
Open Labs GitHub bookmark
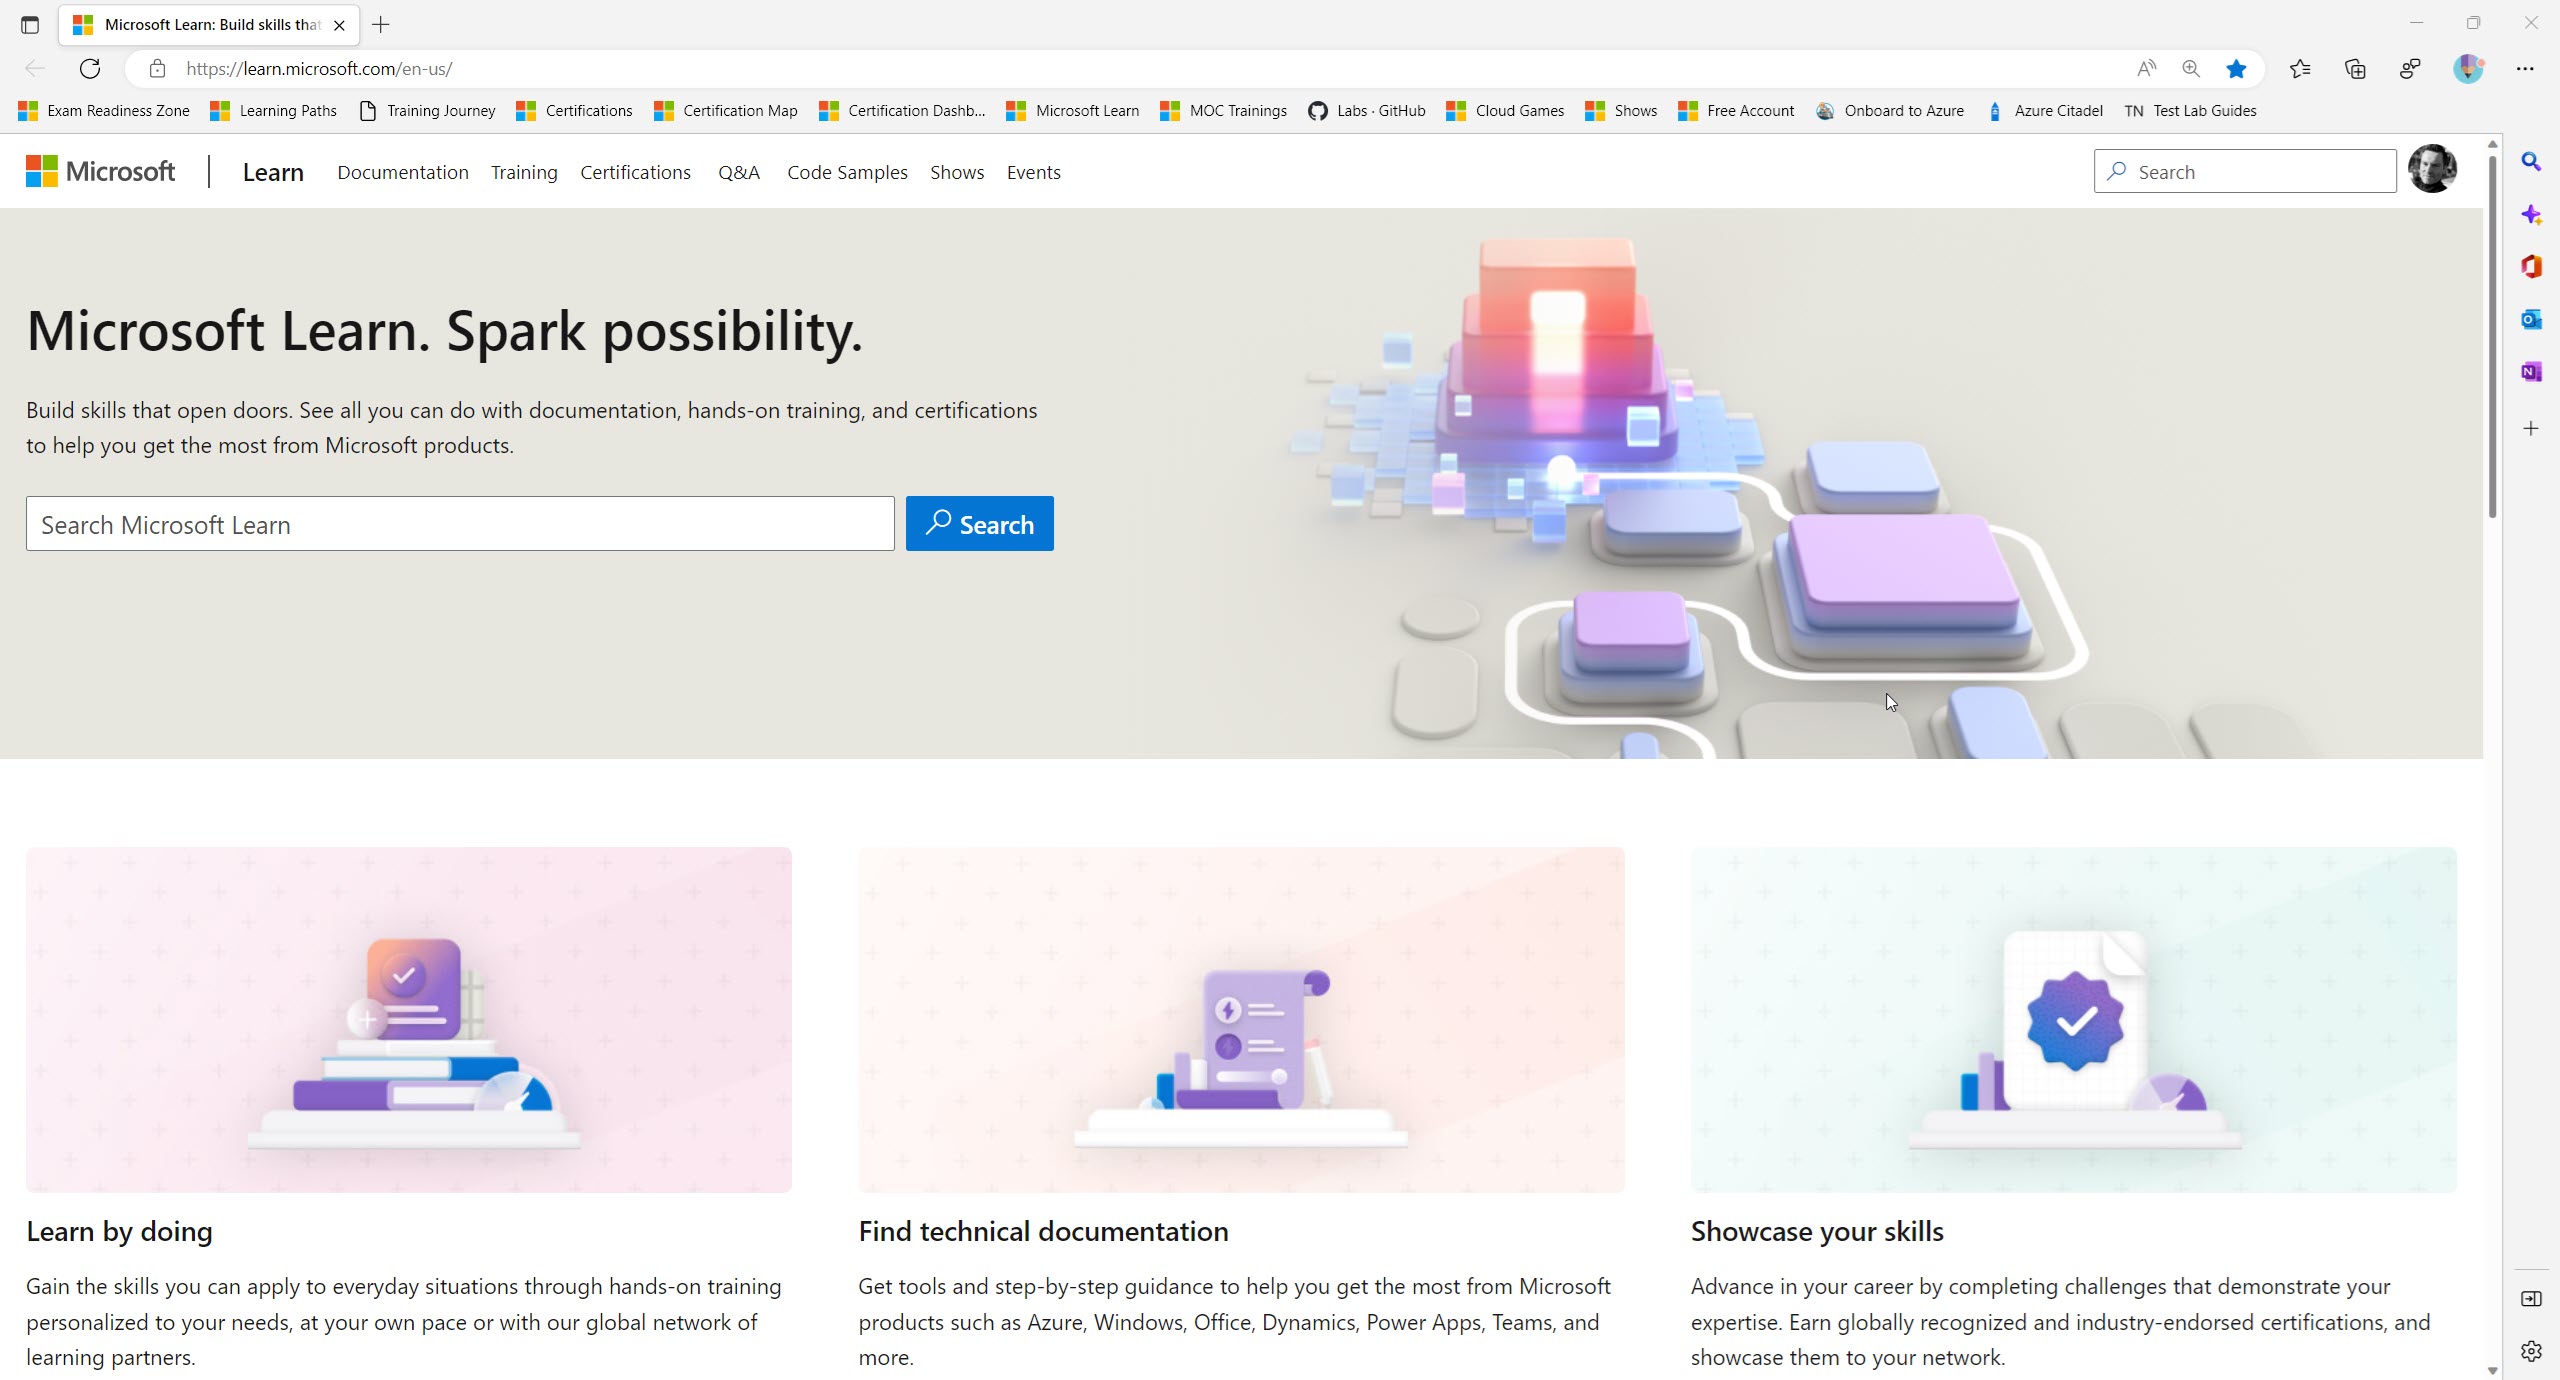(1367, 110)
